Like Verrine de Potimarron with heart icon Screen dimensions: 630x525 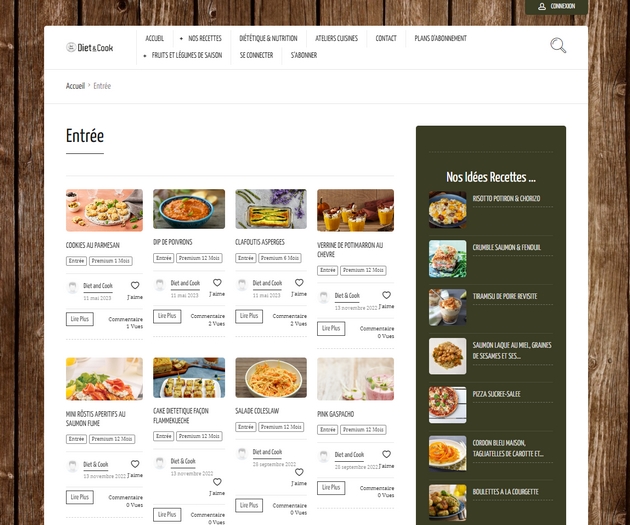tap(386, 295)
